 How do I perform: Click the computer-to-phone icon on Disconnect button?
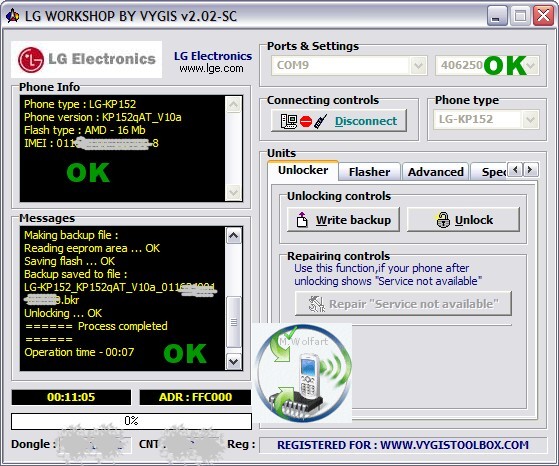click(304, 121)
